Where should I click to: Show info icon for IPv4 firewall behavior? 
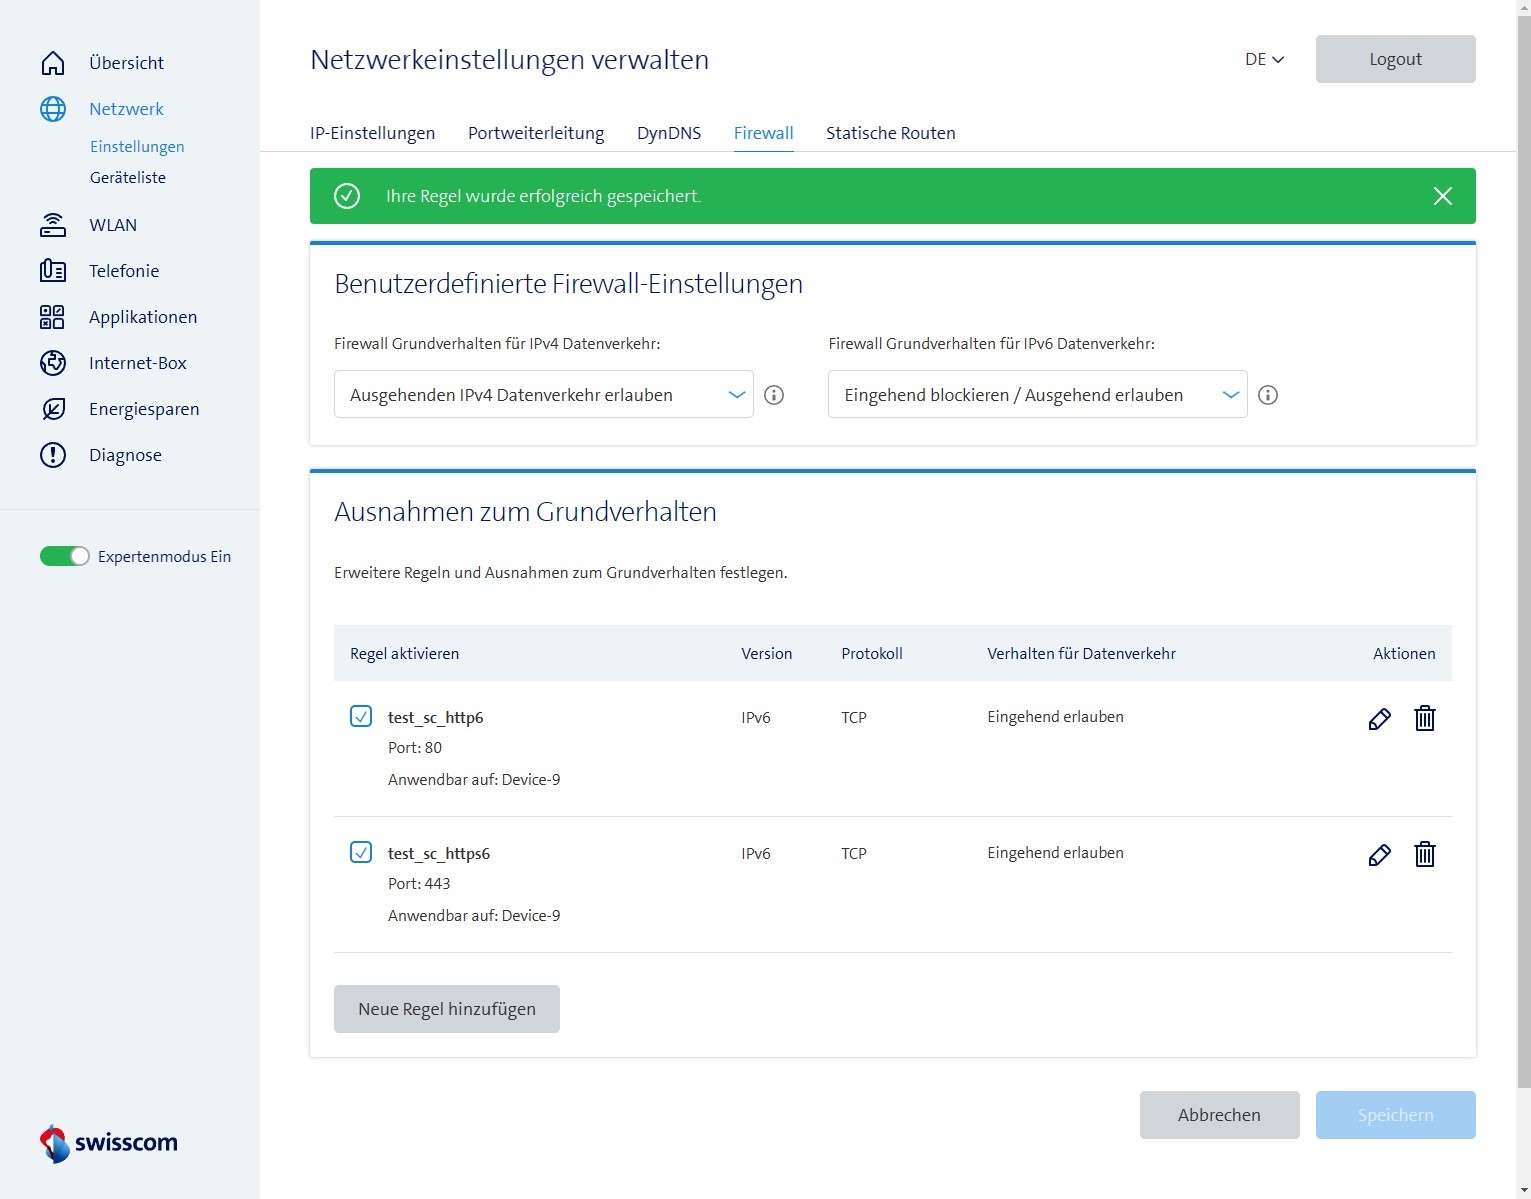pyautogui.click(x=773, y=395)
